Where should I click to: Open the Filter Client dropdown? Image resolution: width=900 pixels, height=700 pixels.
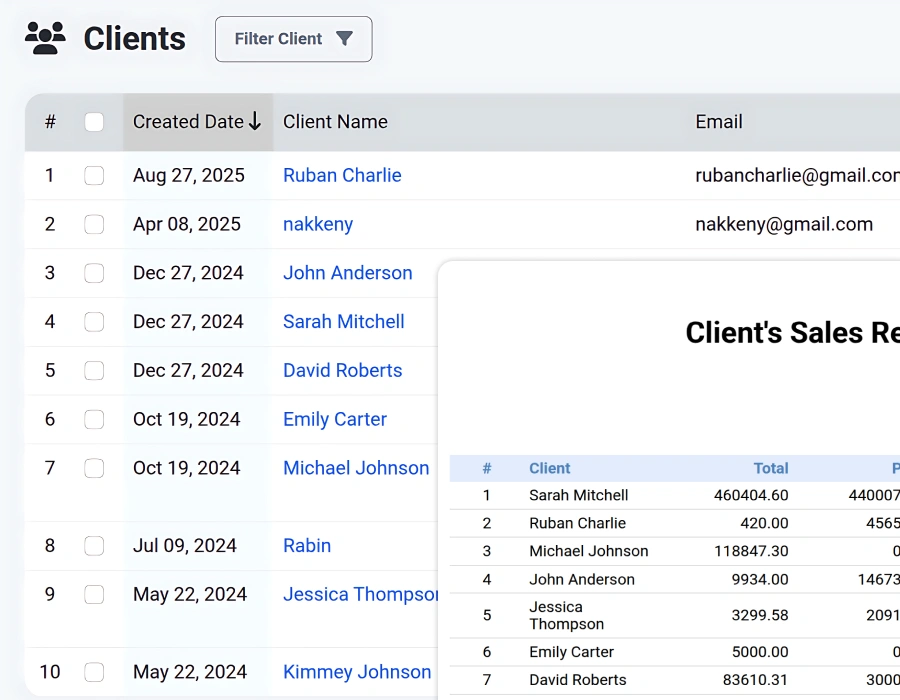293,39
